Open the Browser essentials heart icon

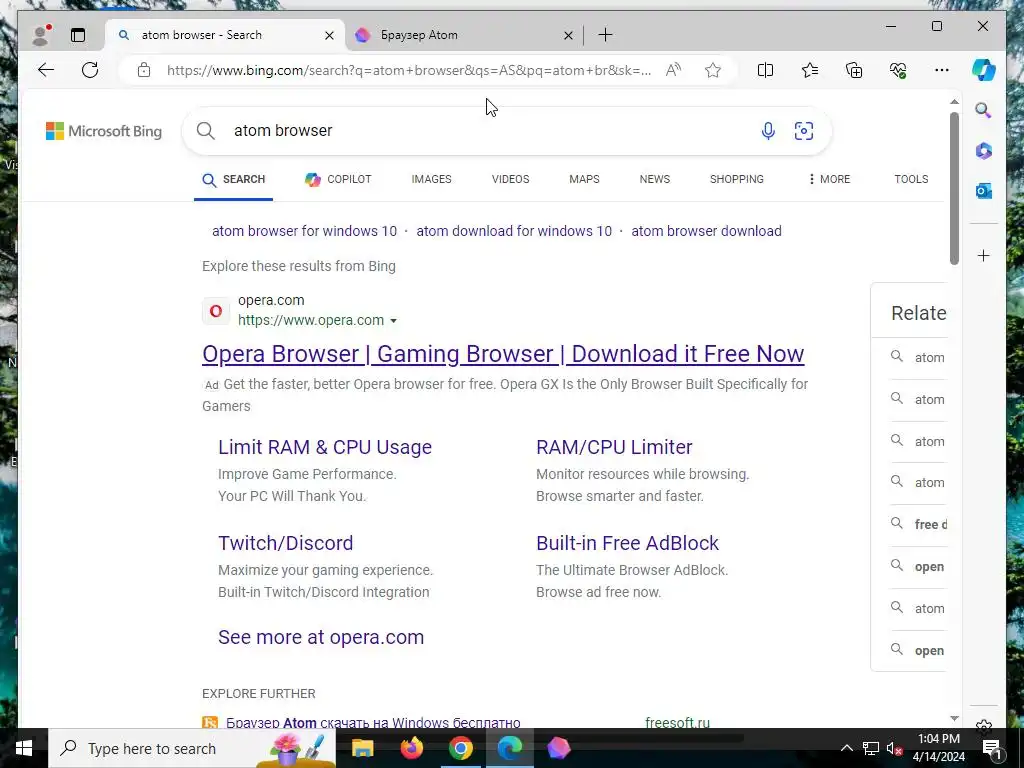[898, 70]
